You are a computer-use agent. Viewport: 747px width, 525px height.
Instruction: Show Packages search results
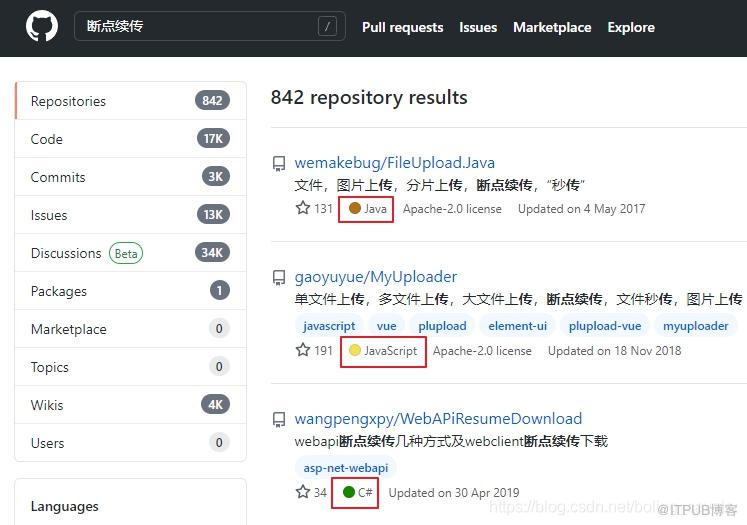[x=131, y=291]
